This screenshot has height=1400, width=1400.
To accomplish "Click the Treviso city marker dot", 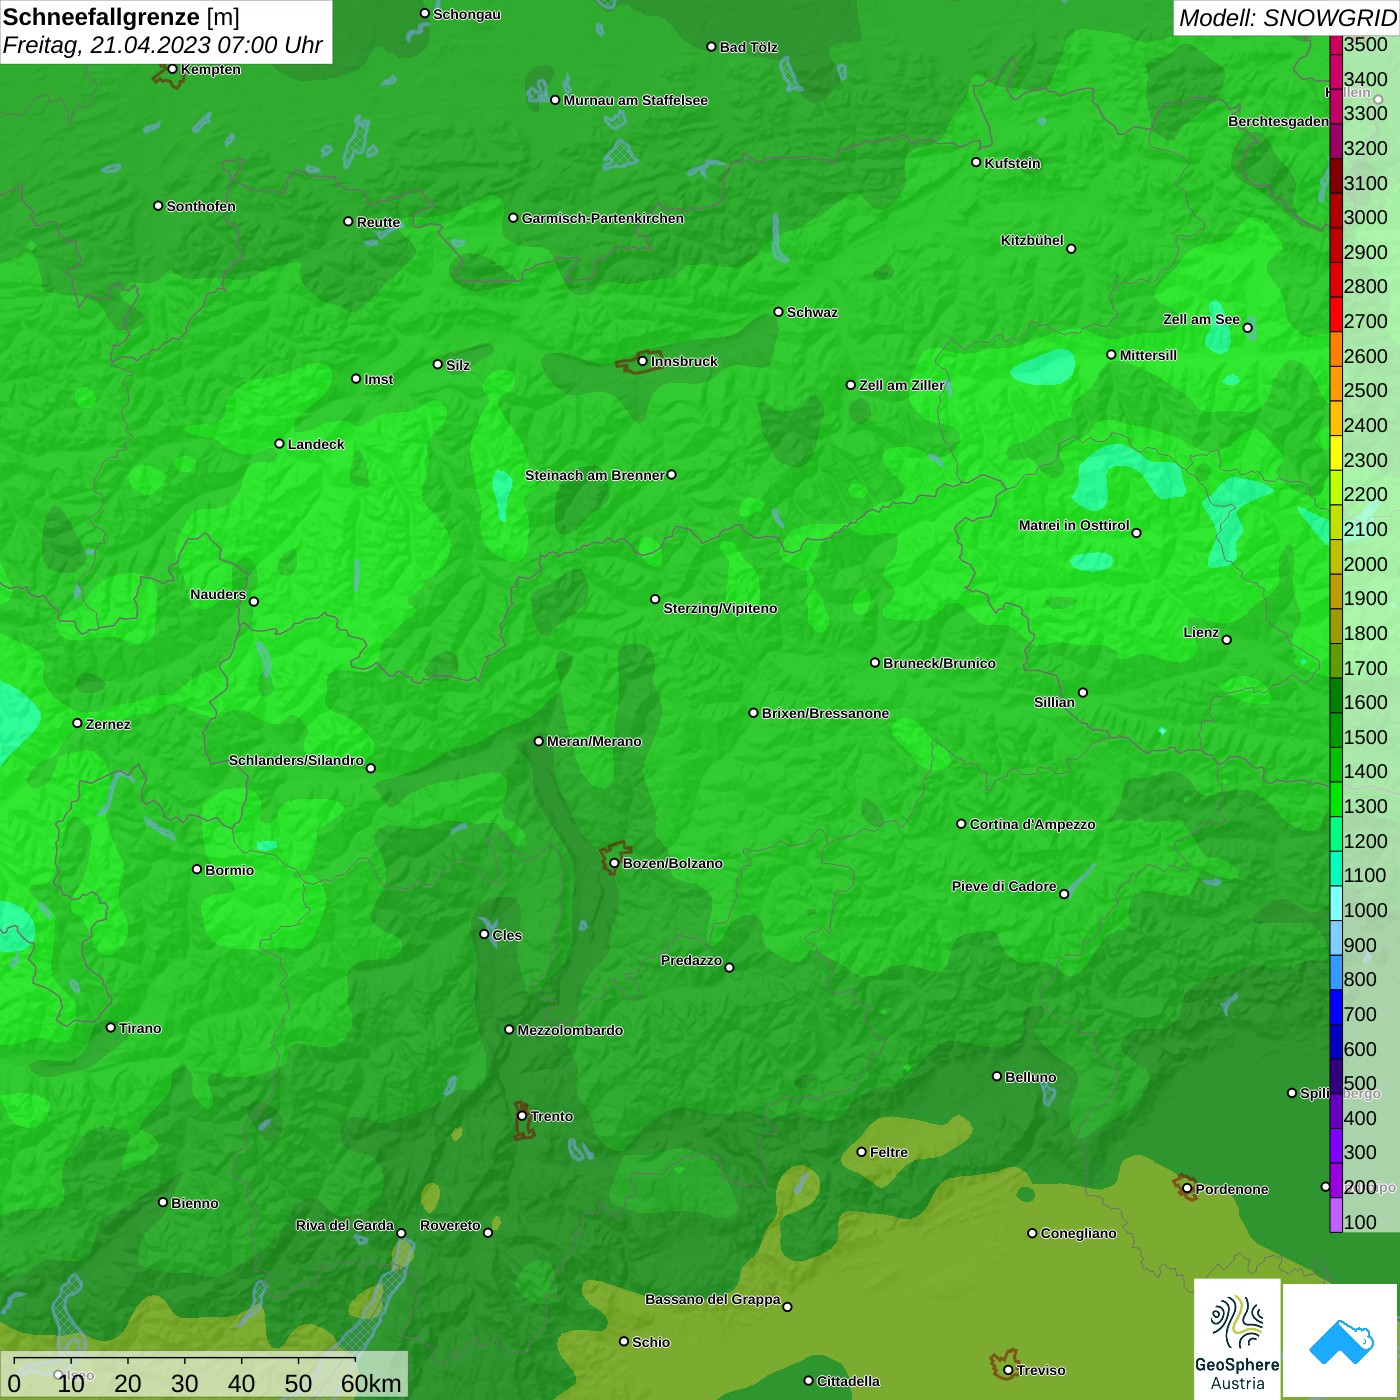I will (x=1008, y=1370).
